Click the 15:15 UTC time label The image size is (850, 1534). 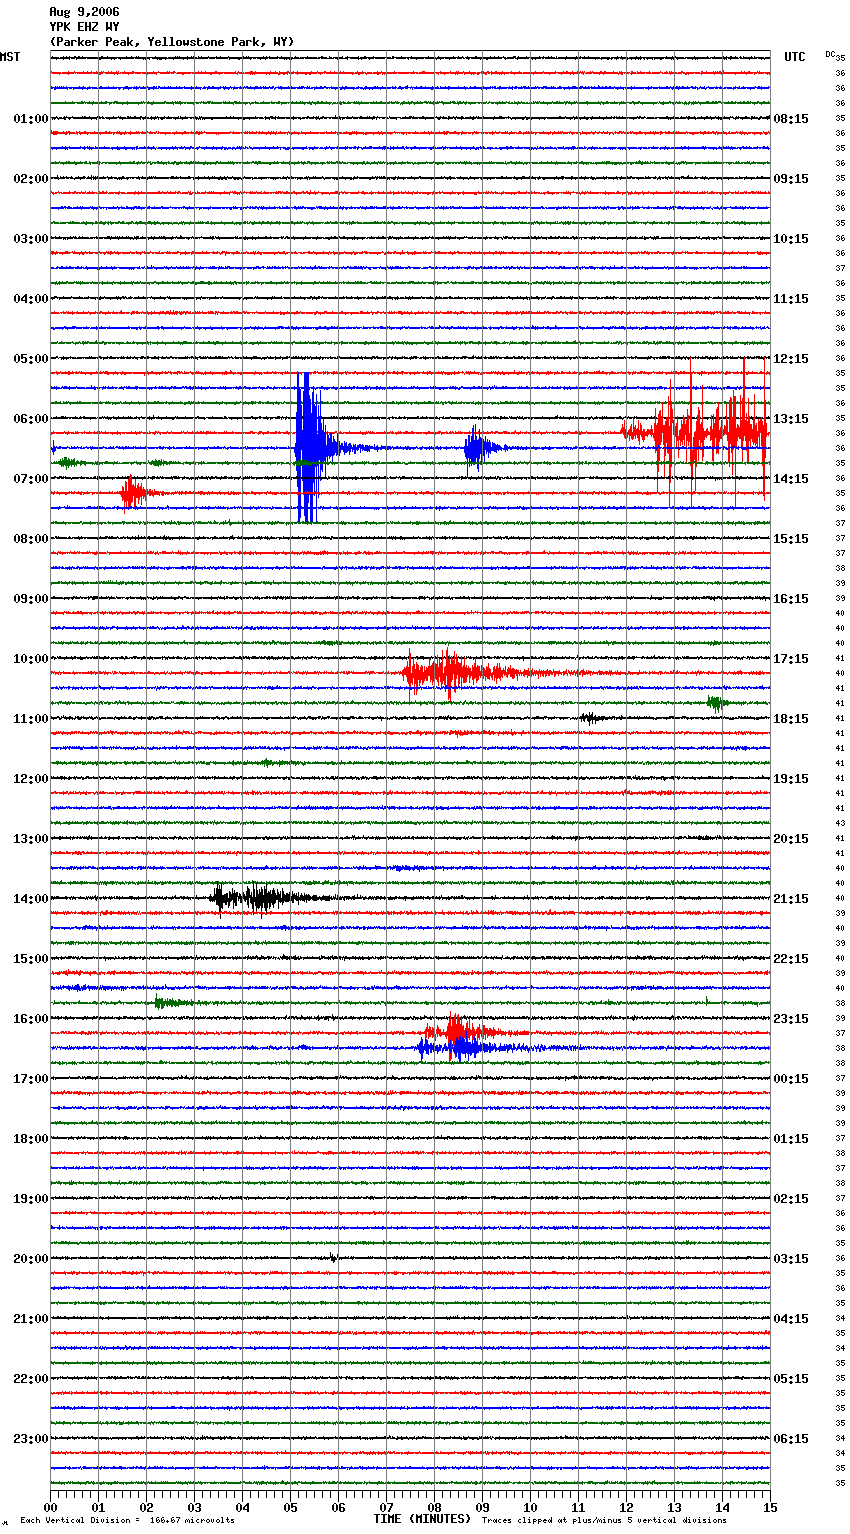tap(791, 539)
